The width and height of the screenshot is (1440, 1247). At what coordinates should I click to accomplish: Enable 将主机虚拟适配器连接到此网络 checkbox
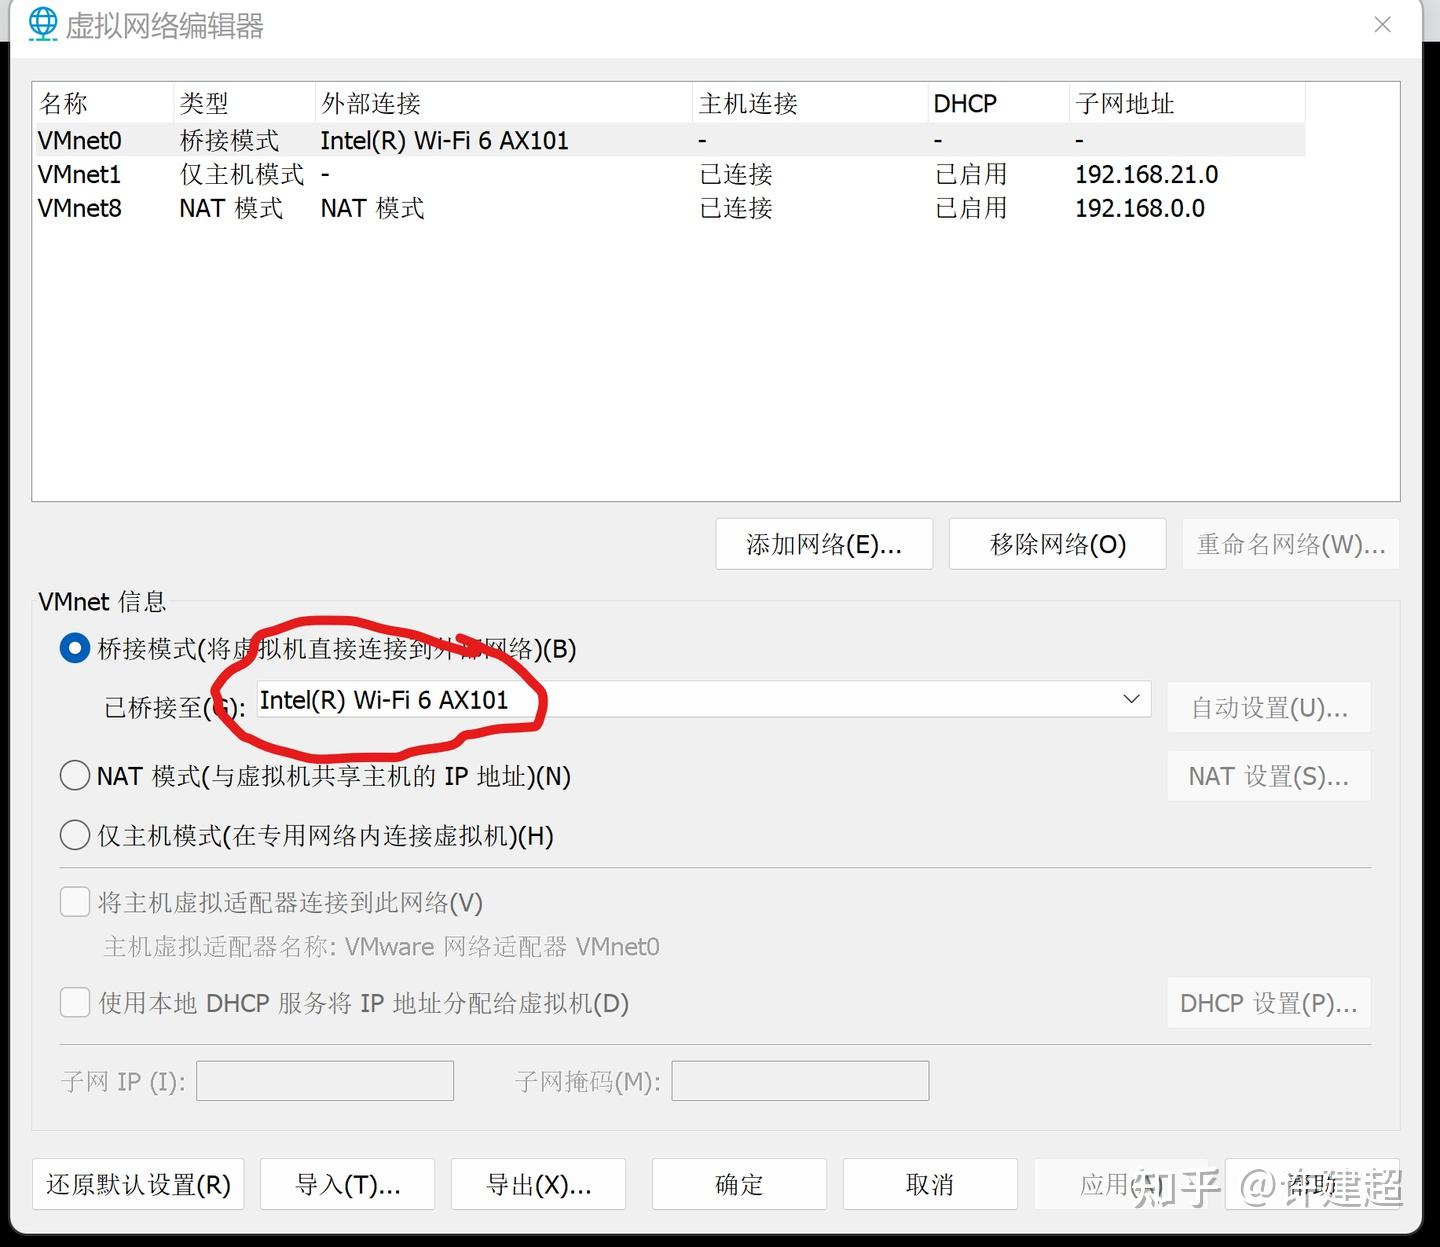pyautogui.click(x=74, y=901)
